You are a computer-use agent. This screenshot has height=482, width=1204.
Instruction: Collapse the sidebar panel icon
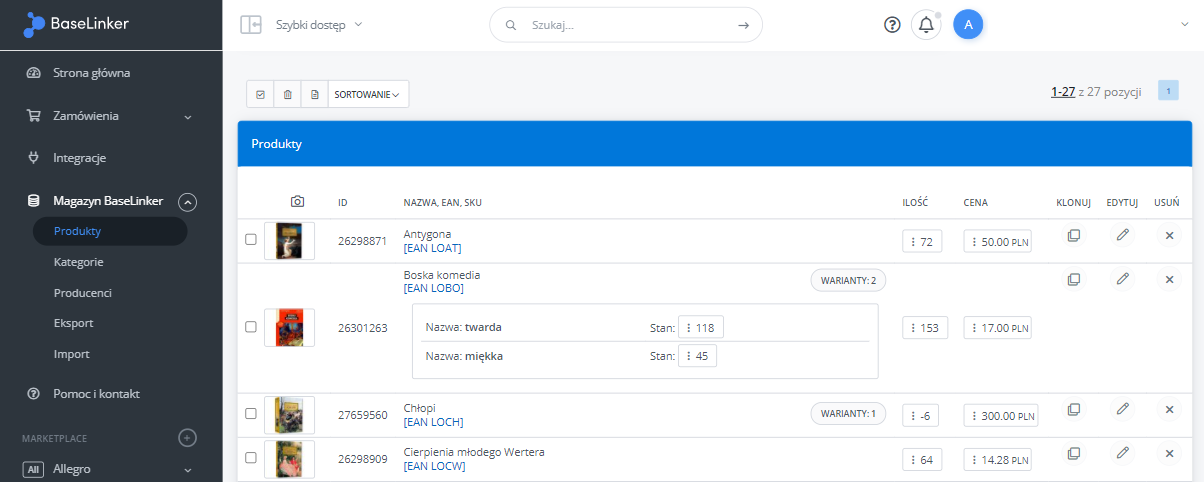tap(251, 25)
